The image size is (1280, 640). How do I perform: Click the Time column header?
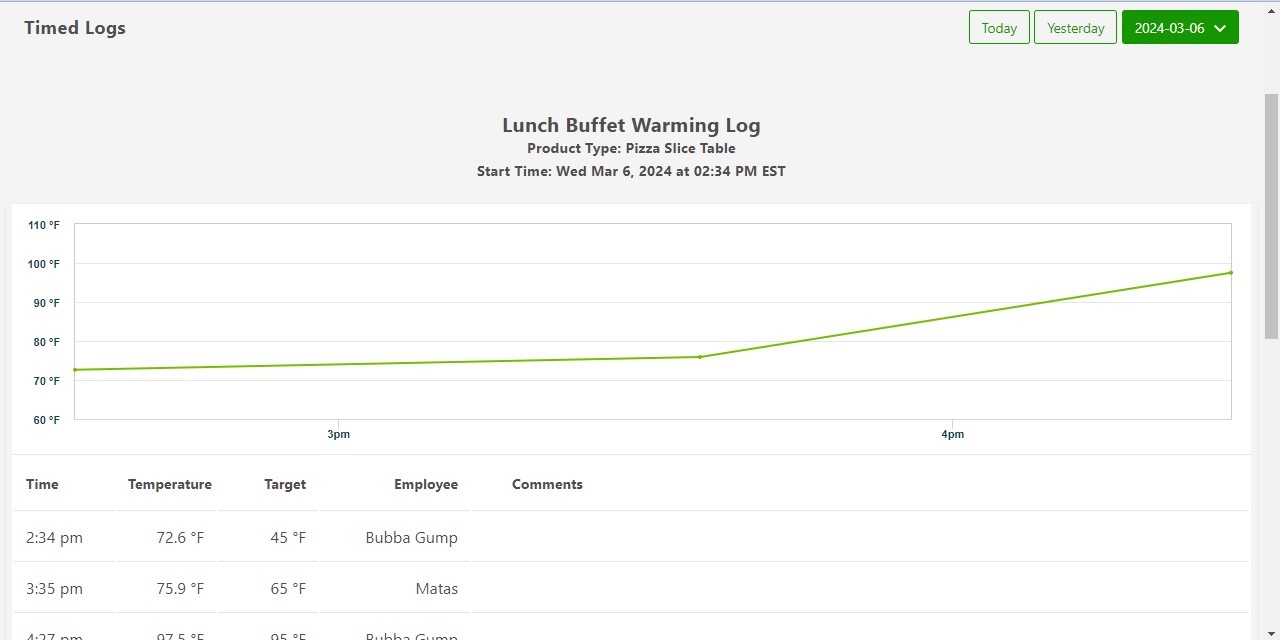coord(42,484)
